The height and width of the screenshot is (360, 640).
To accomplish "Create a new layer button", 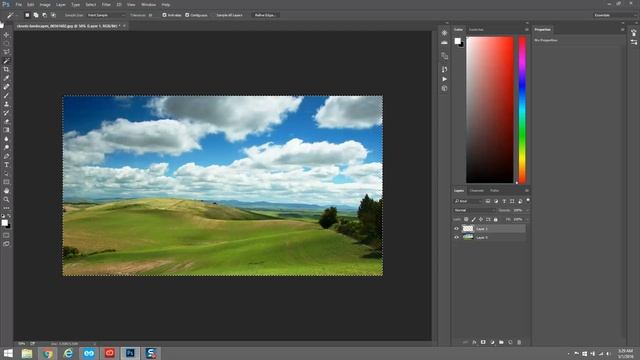I will tap(510, 342).
